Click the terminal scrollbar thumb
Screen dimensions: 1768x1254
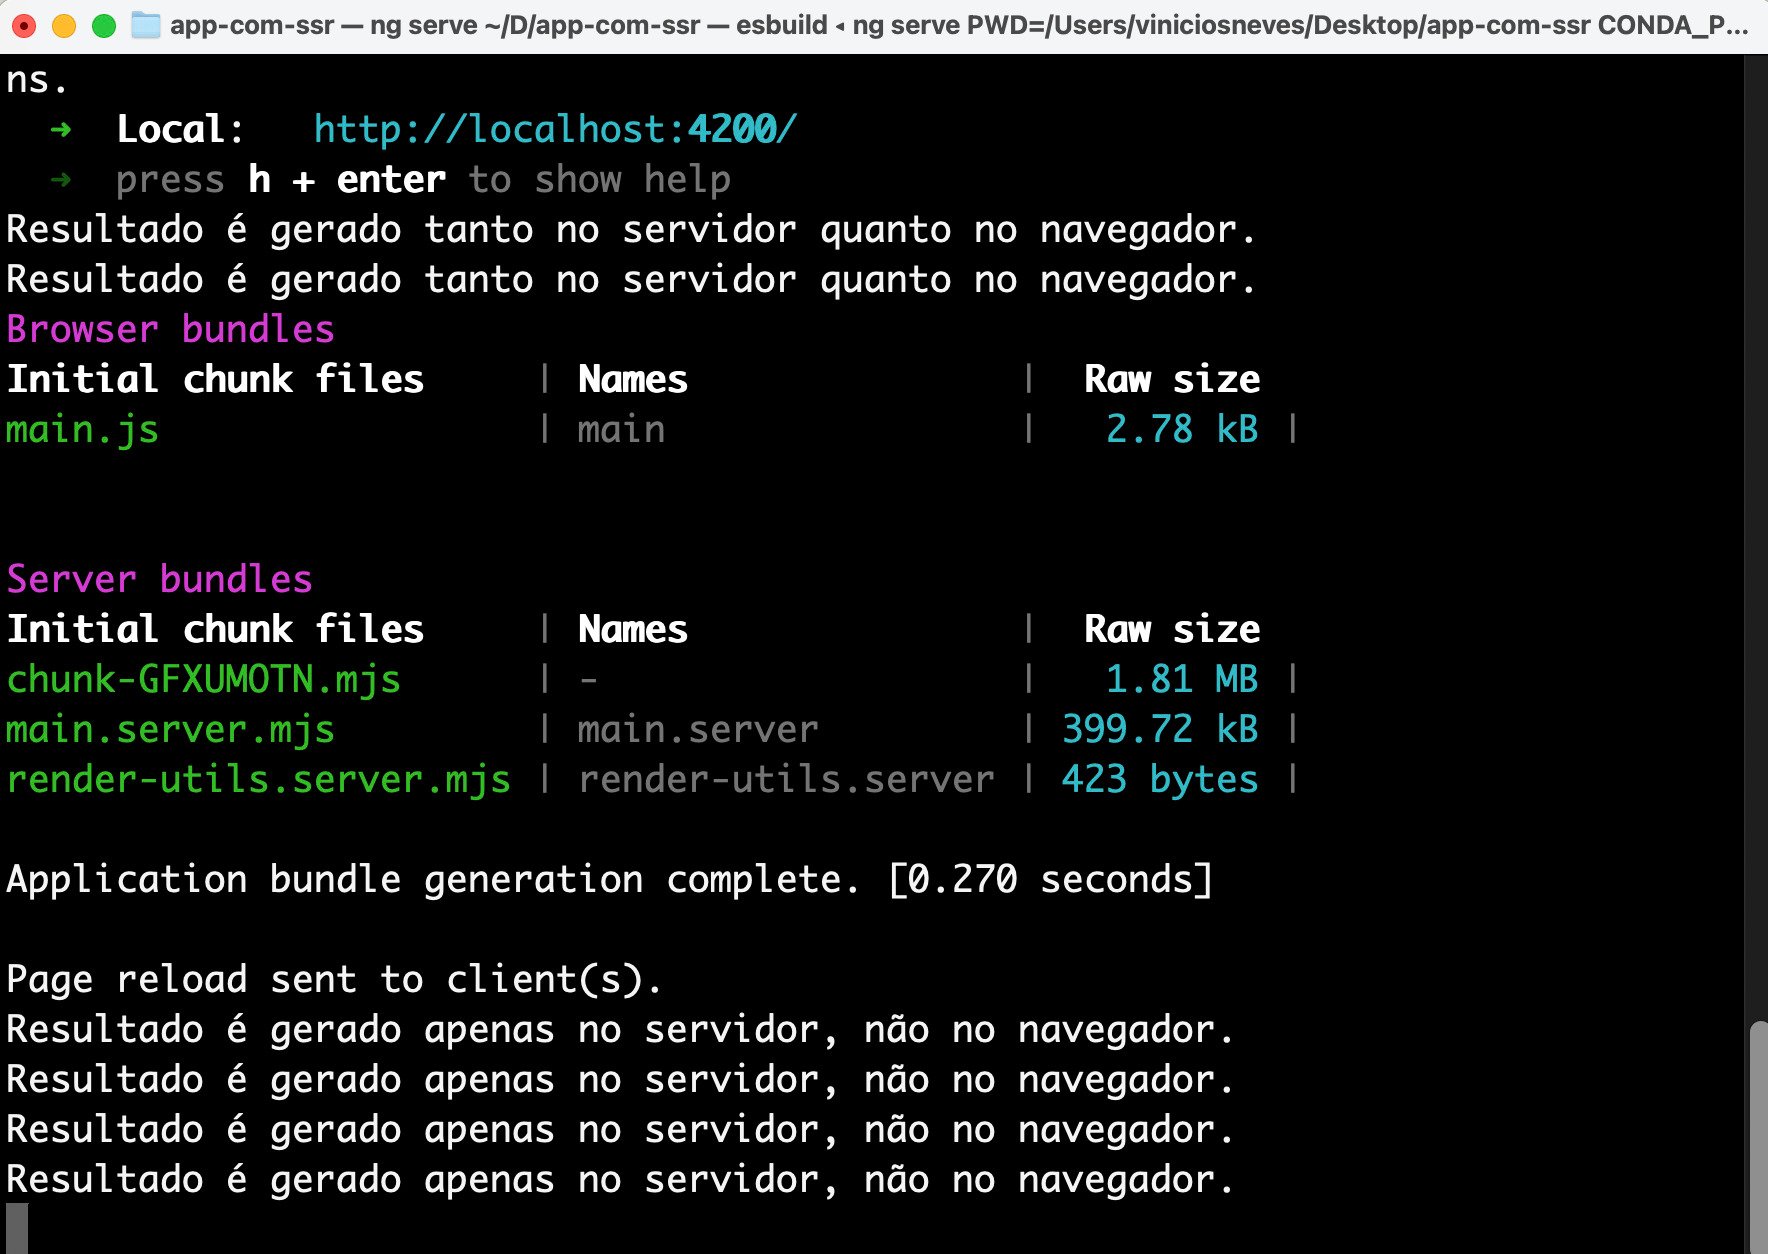pyautogui.click(x=1757, y=1137)
